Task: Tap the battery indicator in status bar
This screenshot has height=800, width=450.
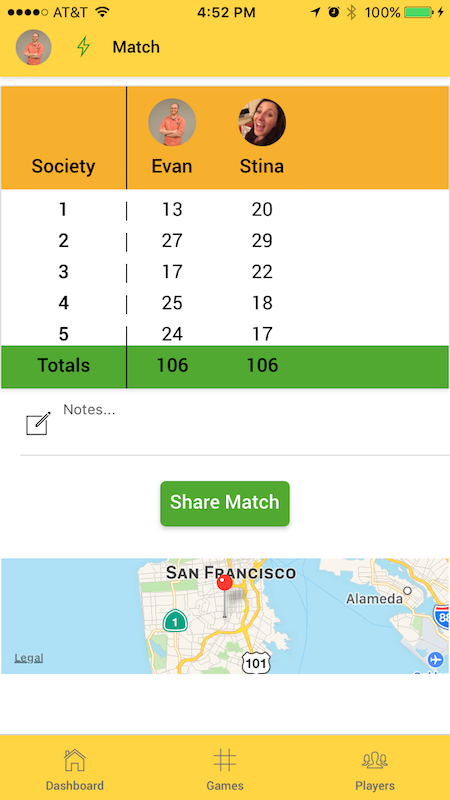Action: (419, 12)
